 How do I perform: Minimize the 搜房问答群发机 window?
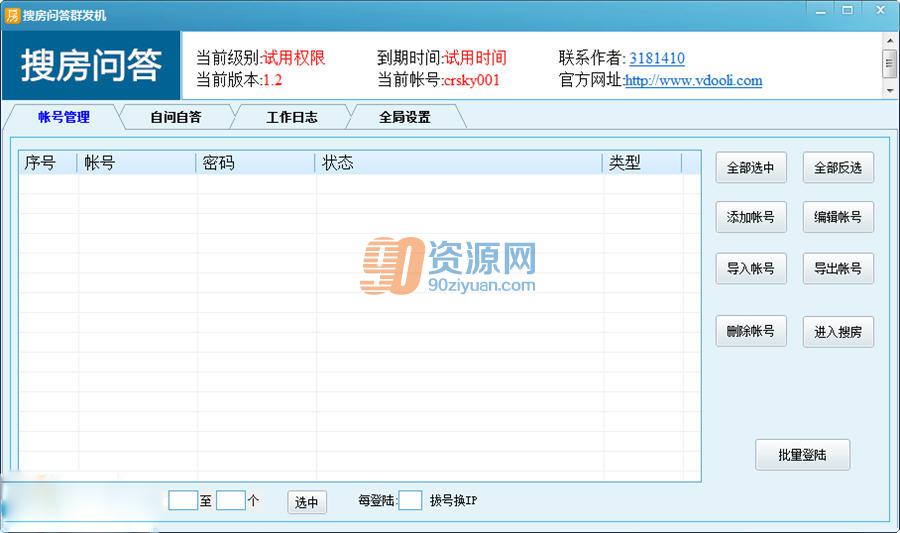[x=821, y=10]
